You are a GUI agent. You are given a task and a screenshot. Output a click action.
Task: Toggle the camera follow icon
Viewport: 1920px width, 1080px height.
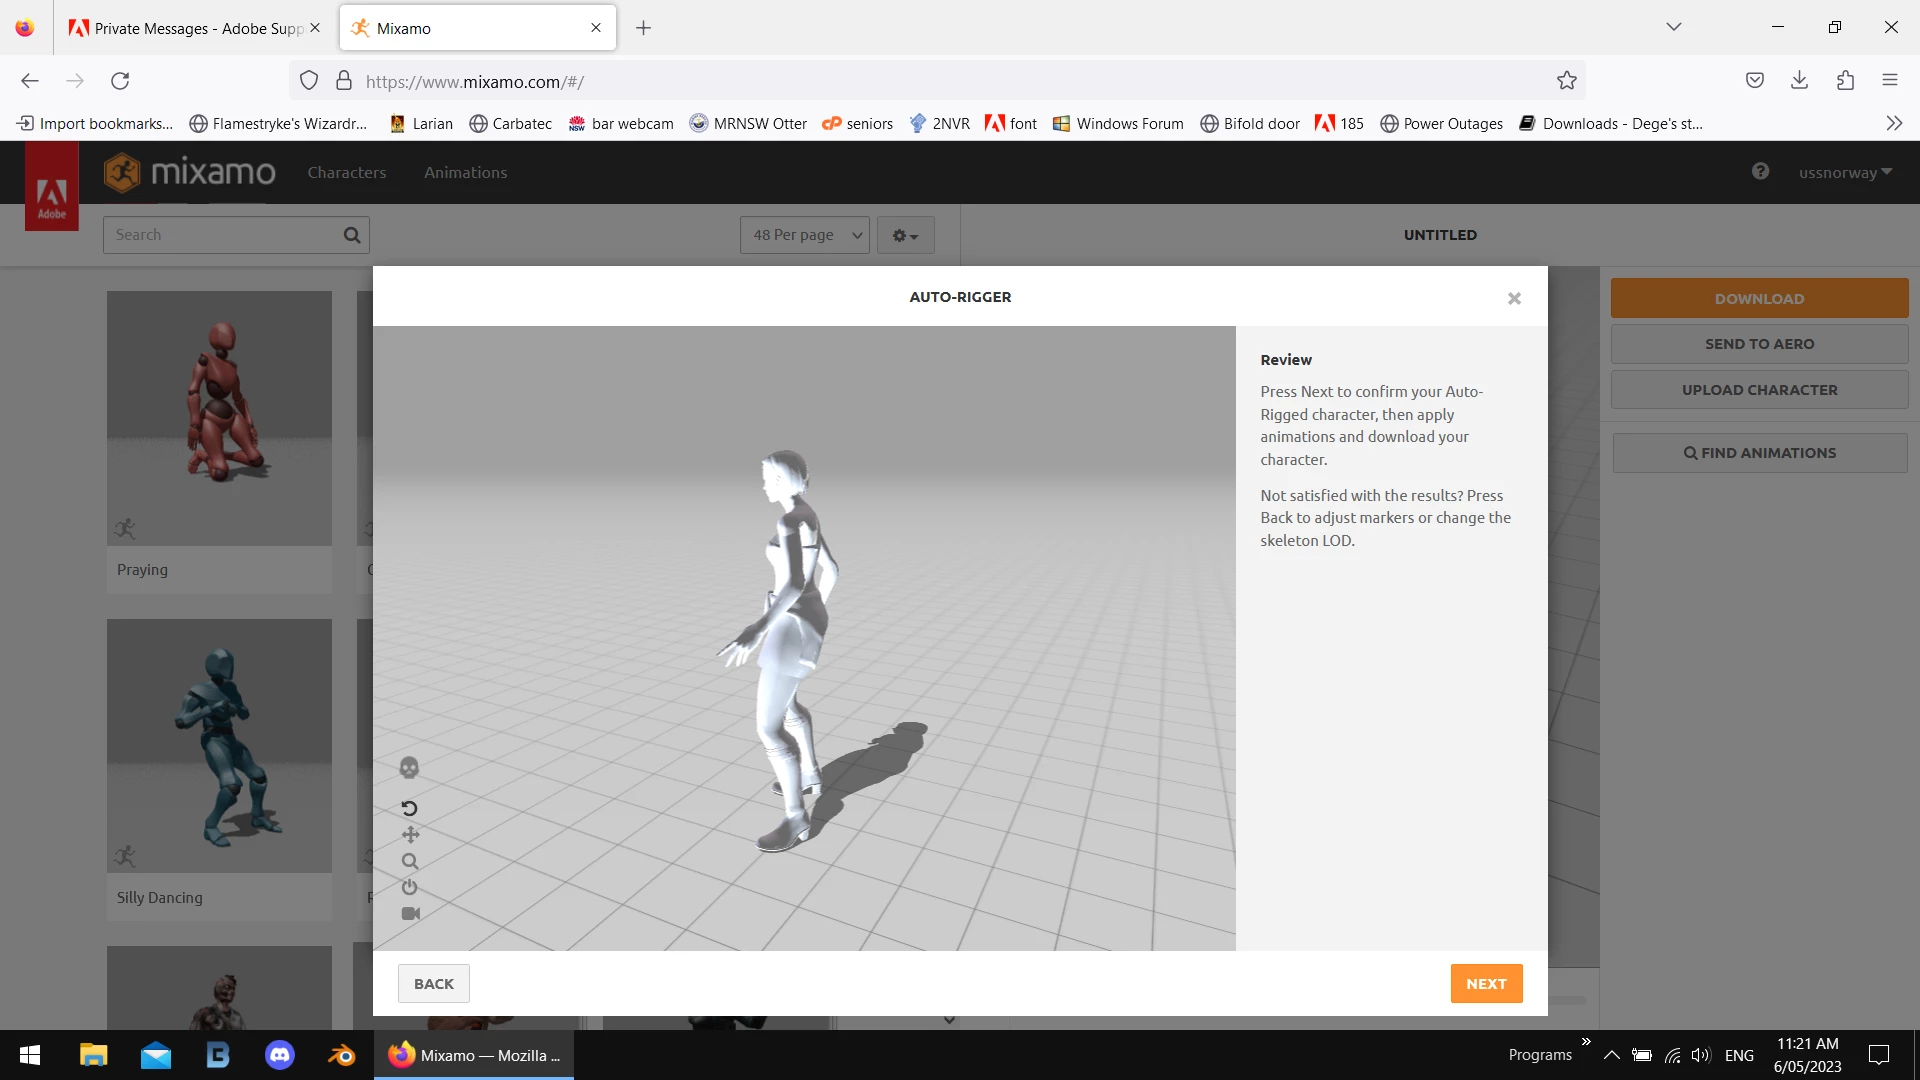click(x=410, y=913)
